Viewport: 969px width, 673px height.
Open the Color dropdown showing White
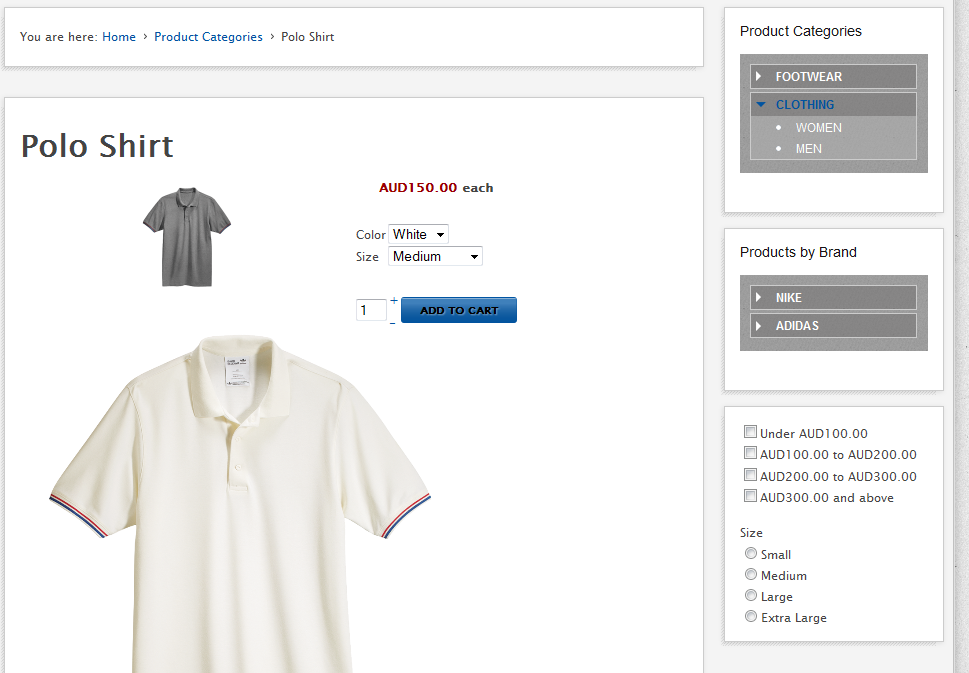tap(418, 234)
